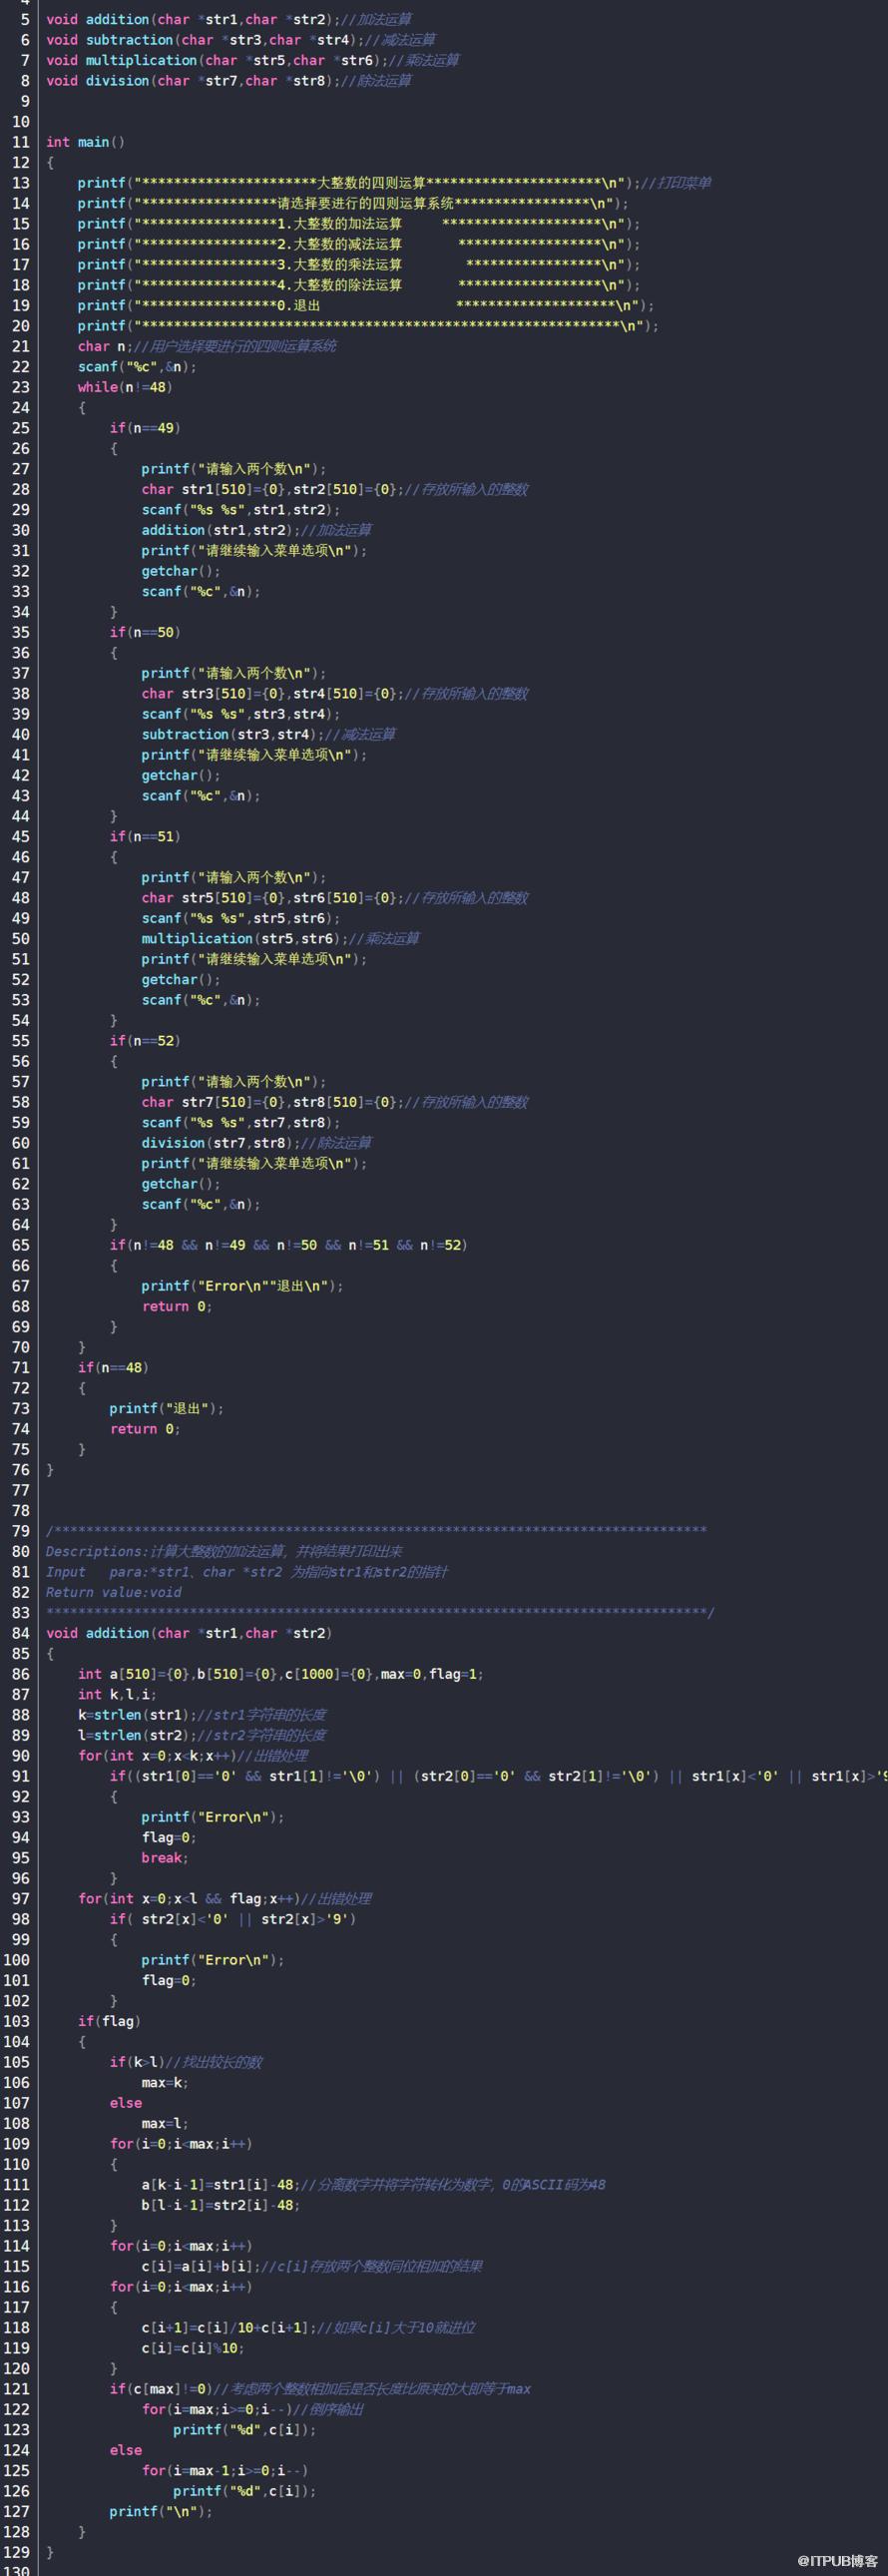The width and height of the screenshot is (888, 2576).
Task: Click the menu line containing "4.大整数的除法运算"
Action: [359, 285]
